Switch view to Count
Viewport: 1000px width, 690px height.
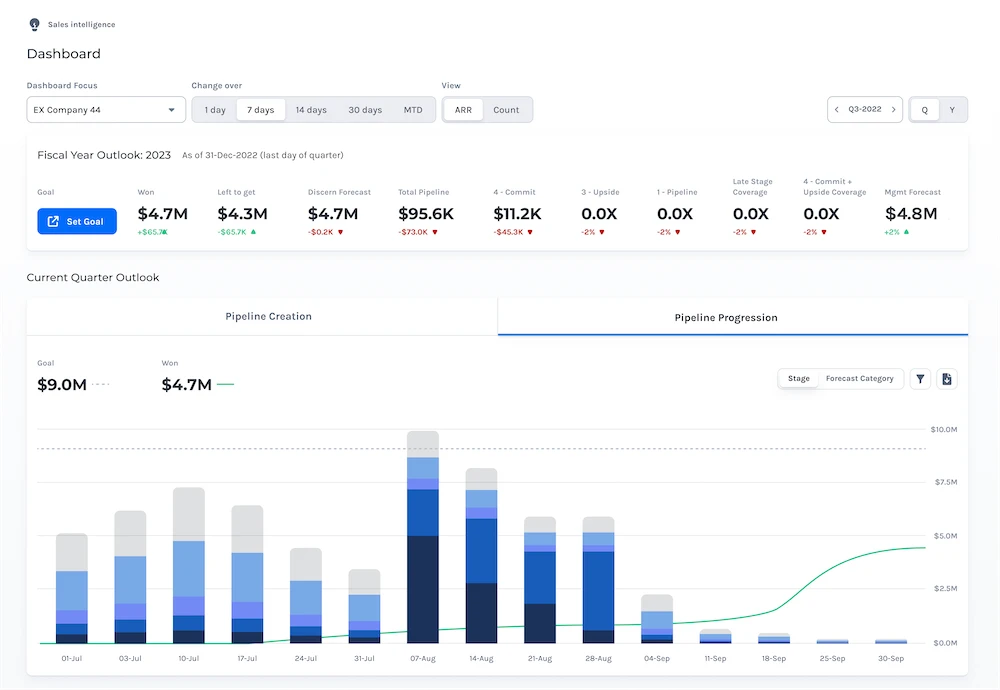click(506, 110)
